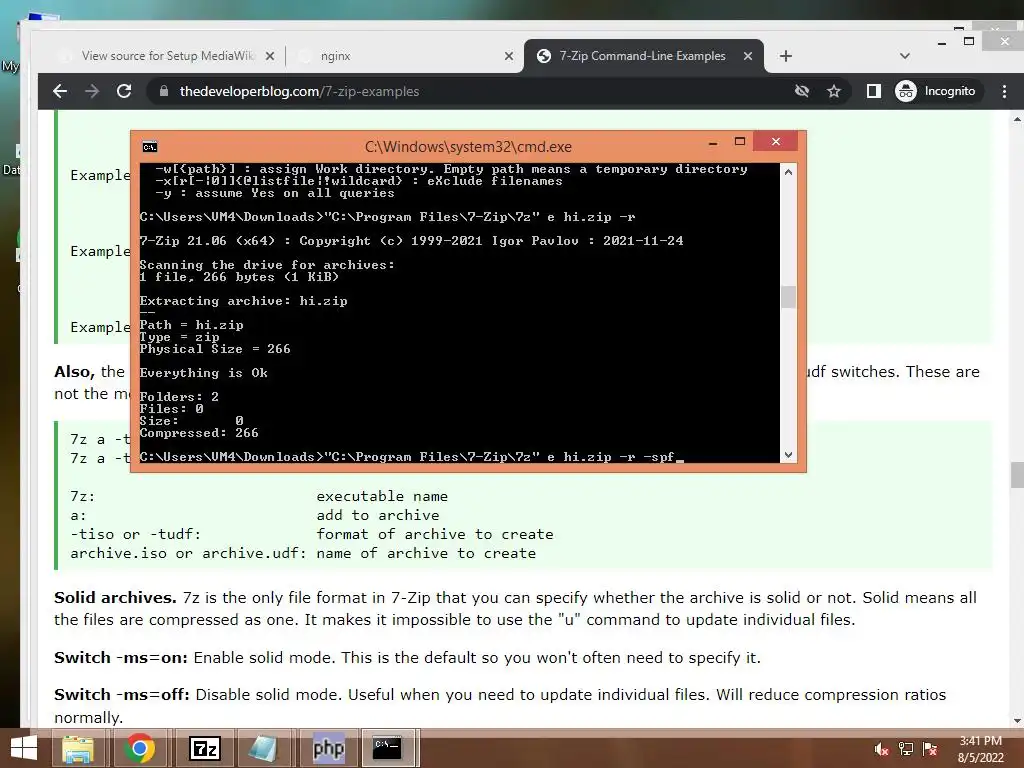The image size is (1024, 768).
Task: Click the Windows Start button
Action: tap(24, 748)
